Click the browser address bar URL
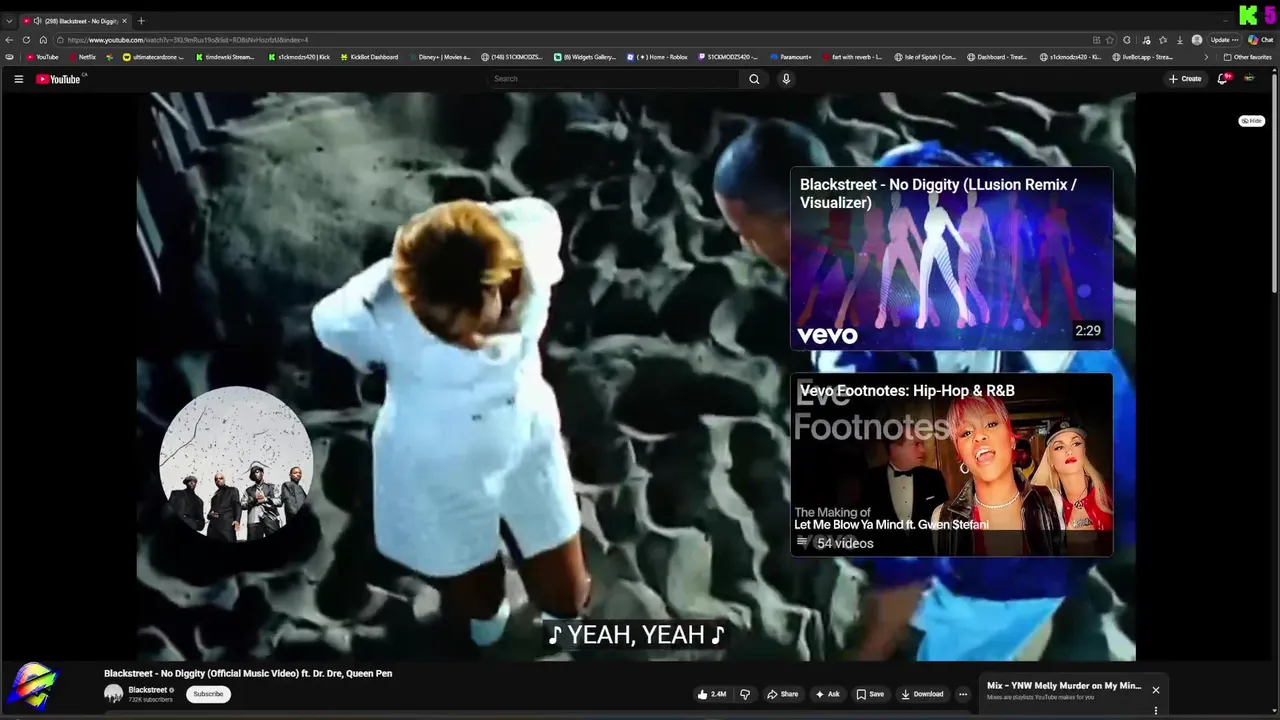The height and width of the screenshot is (720, 1280). (188, 40)
